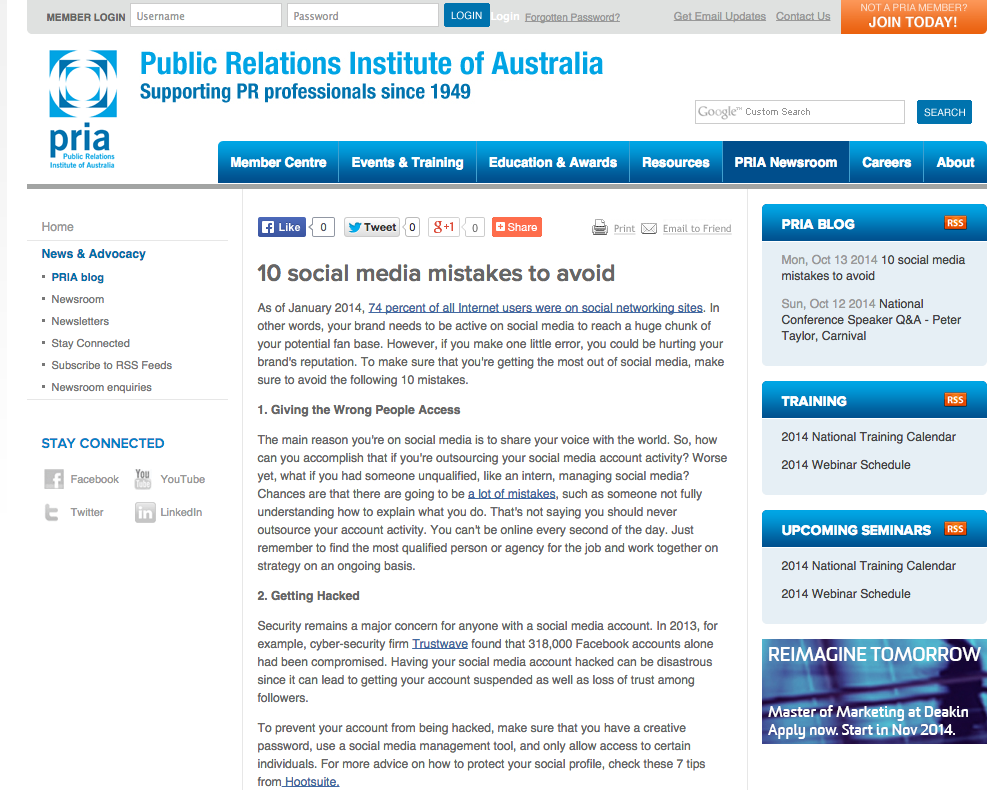The height and width of the screenshot is (790, 990).
Task: Click the LOGIN button
Action: pos(467,15)
